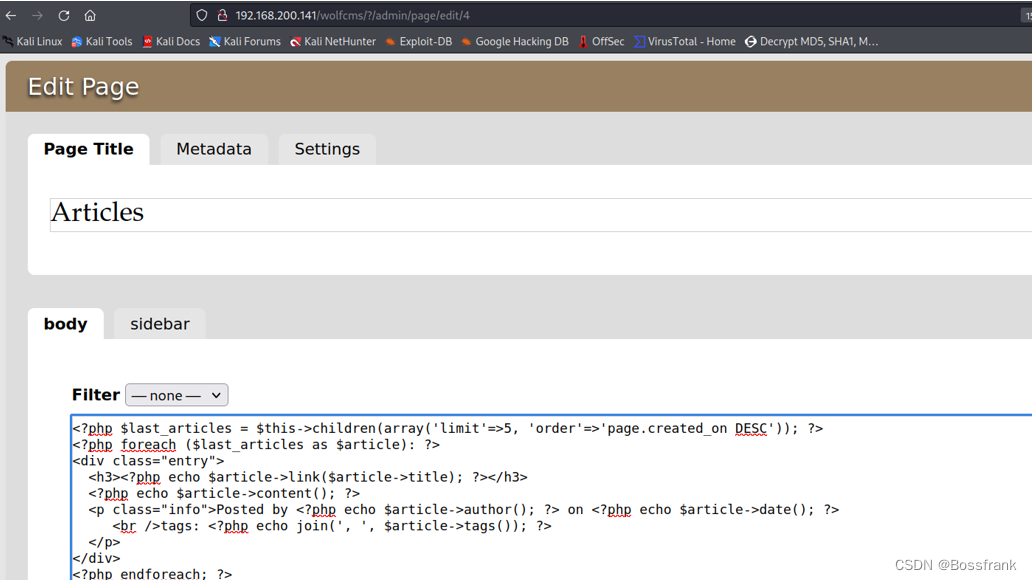Click the '<div class="entry">' code line
Image resolution: width=1032 pixels, height=580 pixels.
(x=148, y=461)
